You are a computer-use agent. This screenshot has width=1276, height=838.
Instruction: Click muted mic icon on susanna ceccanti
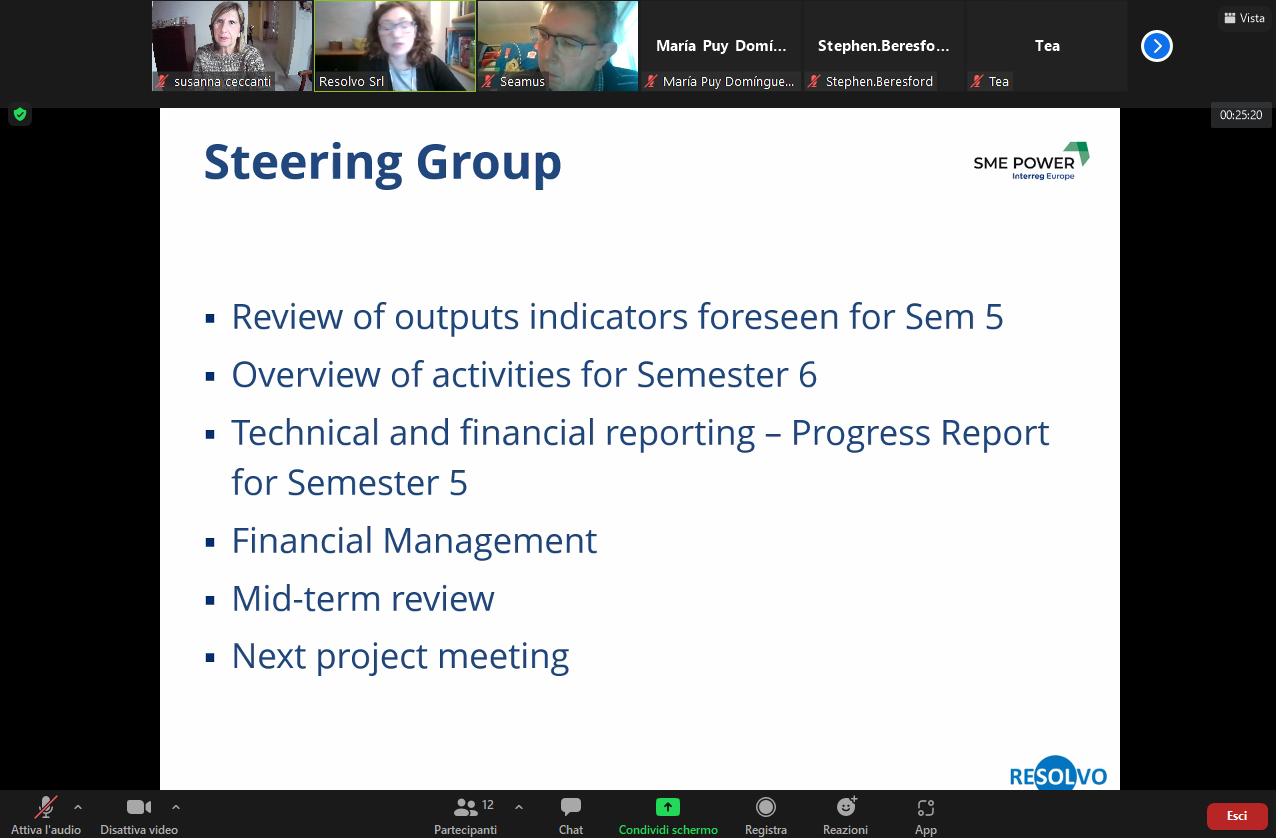pyautogui.click(x=163, y=82)
